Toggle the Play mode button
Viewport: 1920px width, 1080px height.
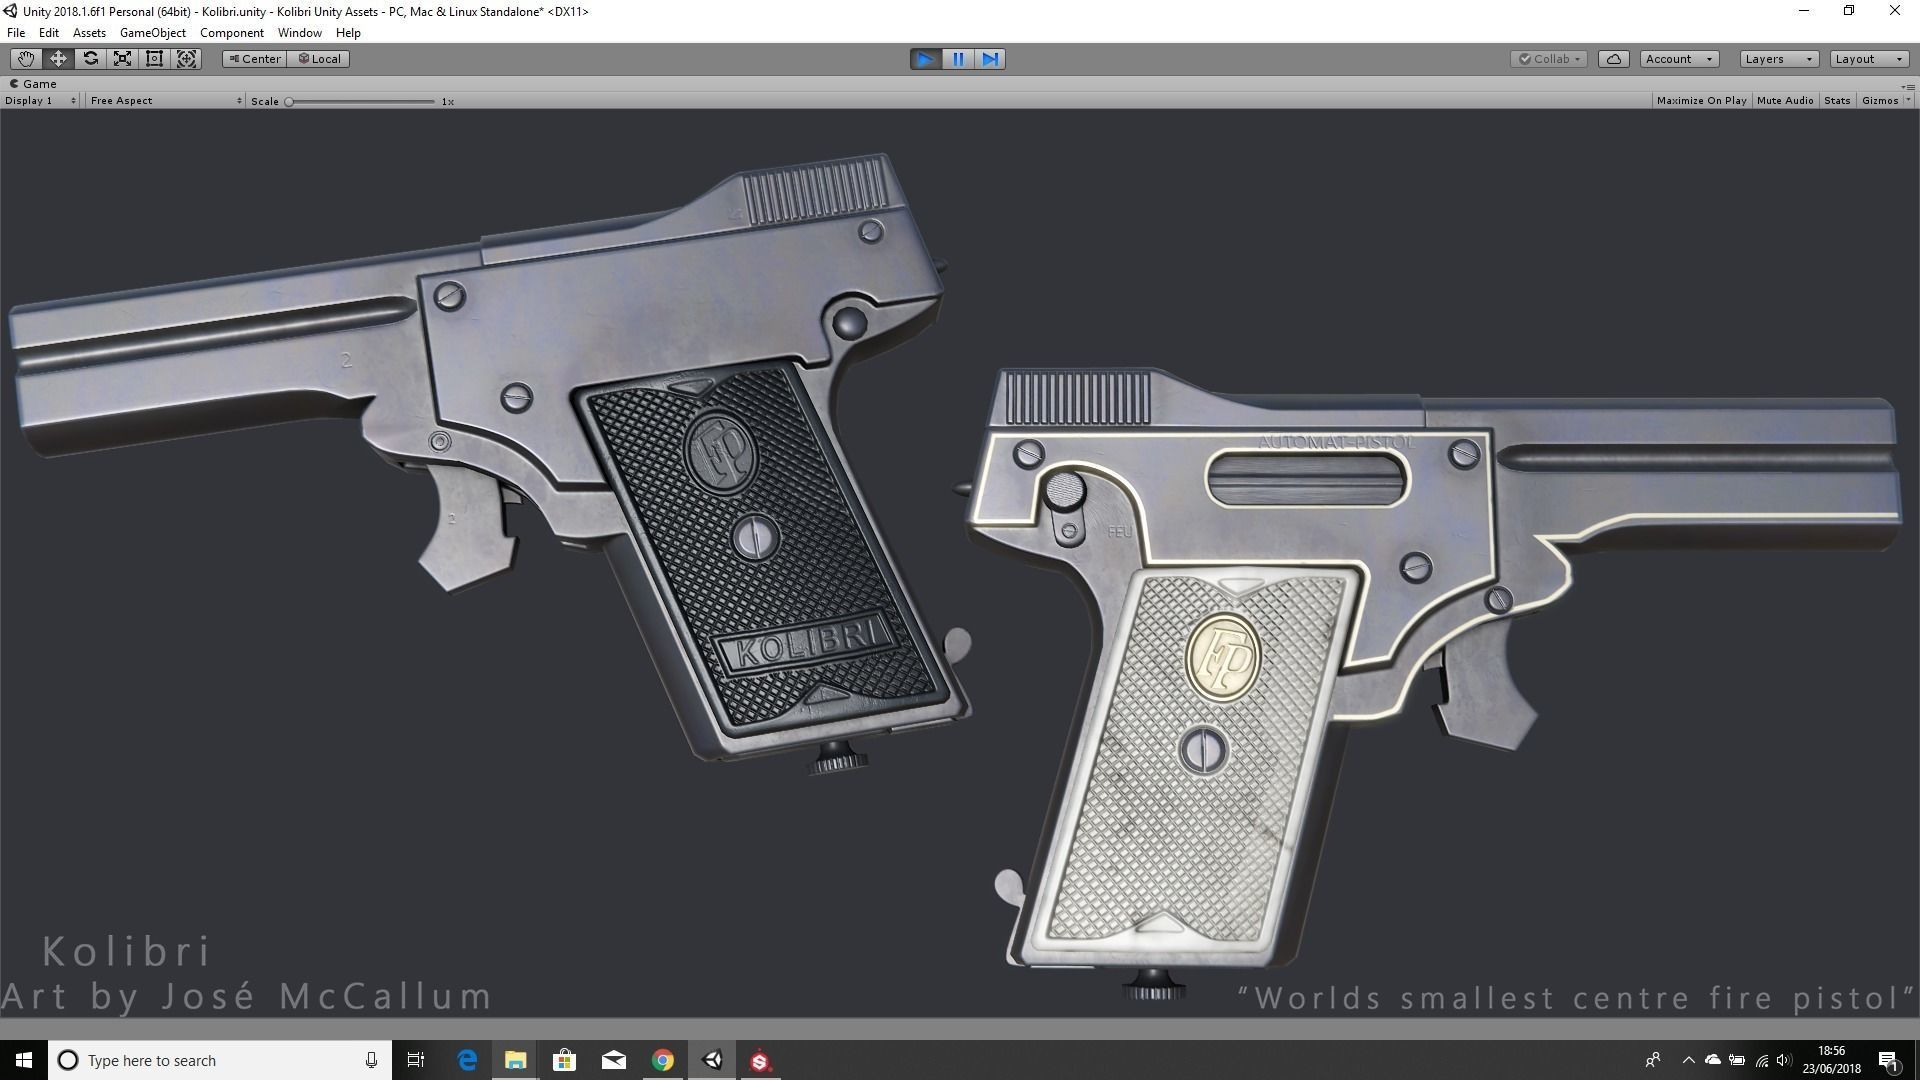926,59
